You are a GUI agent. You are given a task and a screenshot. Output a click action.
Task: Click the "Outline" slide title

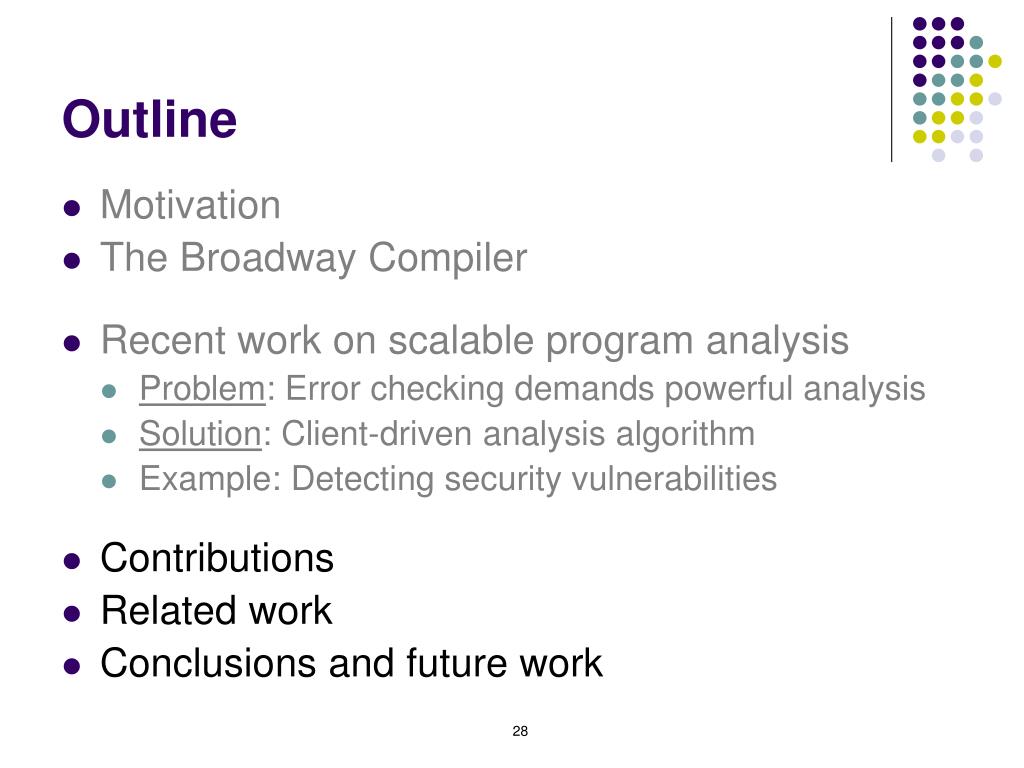pyautogui.click(x=150, y=120)
